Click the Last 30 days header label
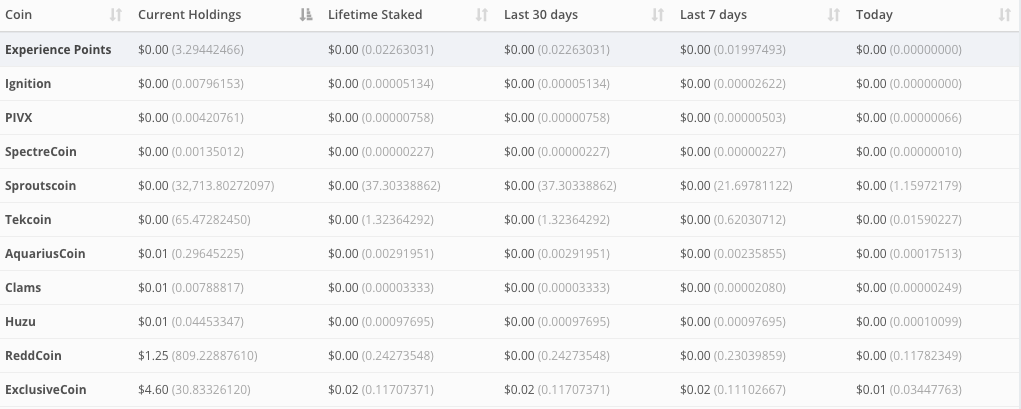Viewport: 1021px width, 409px height. [541, 15]
